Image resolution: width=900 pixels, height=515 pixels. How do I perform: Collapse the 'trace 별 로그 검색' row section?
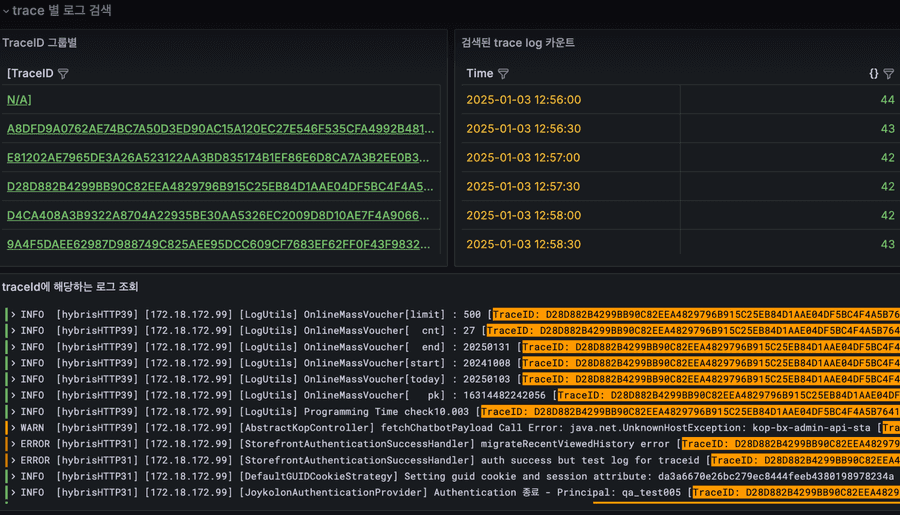[x=6, y=11]
